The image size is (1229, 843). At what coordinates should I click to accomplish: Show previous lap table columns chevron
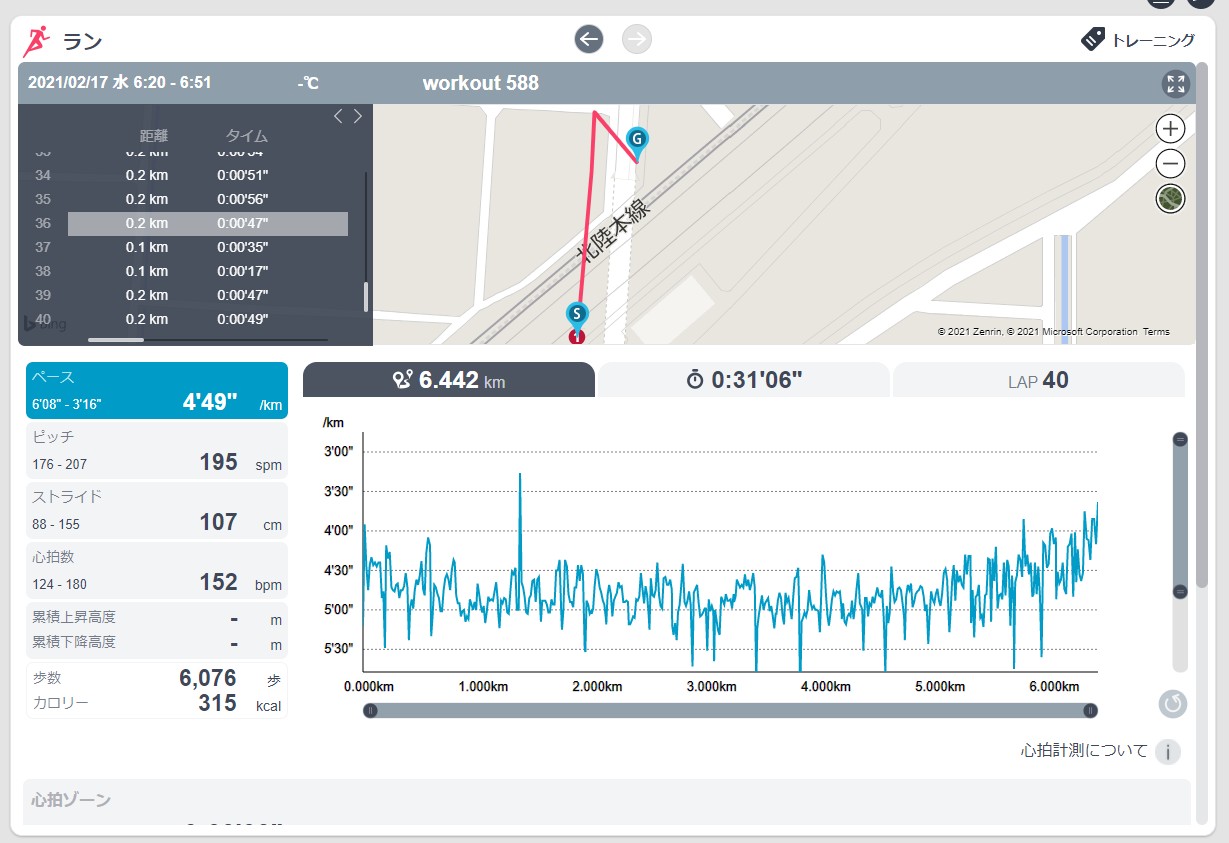coord(338,116)
